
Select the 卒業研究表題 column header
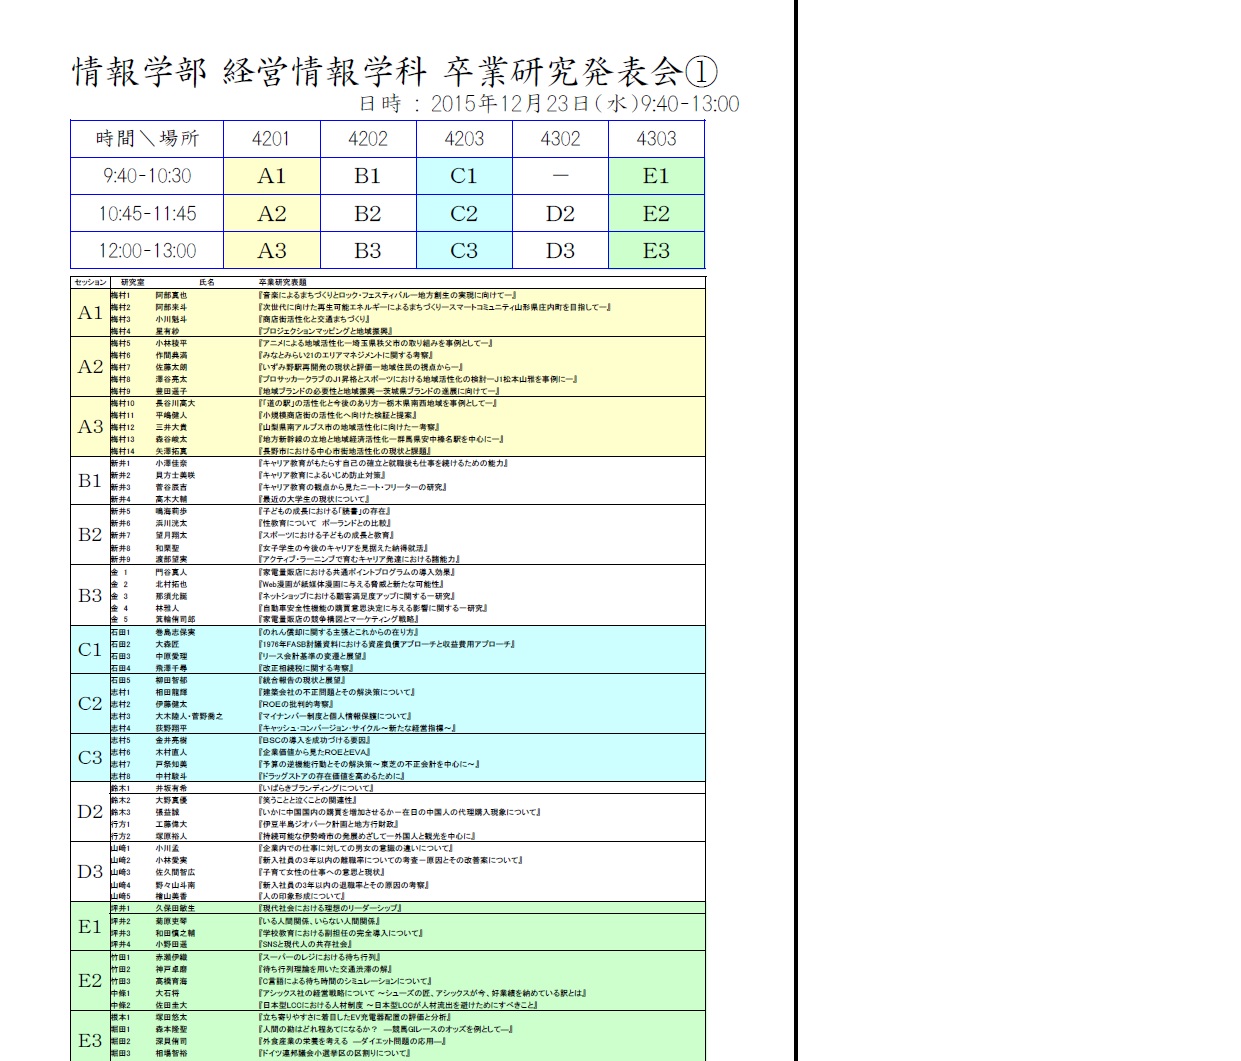point(283,283)
